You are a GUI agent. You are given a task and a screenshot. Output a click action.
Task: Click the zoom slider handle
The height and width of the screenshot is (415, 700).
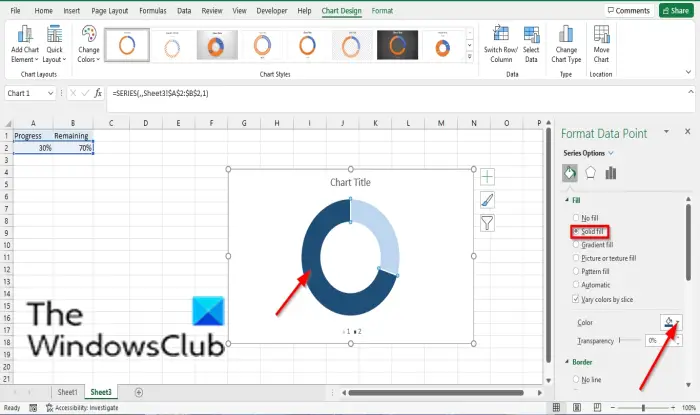tap(643, 407)
